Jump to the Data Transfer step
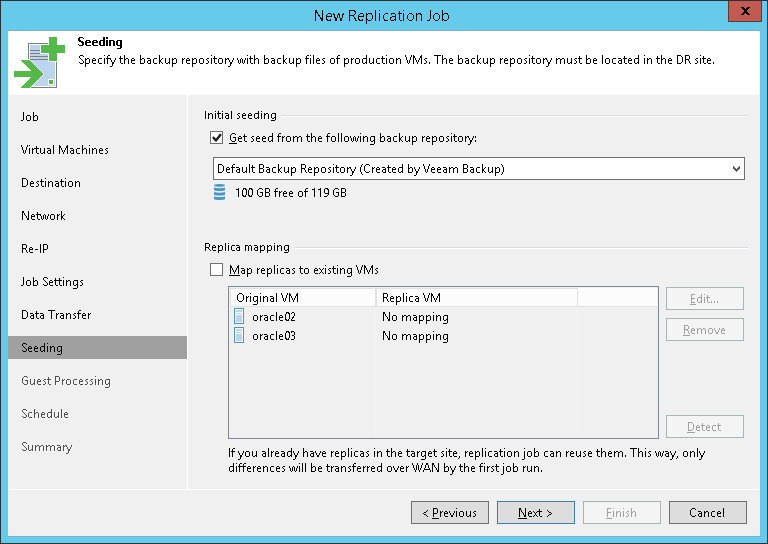 [56, 315]
